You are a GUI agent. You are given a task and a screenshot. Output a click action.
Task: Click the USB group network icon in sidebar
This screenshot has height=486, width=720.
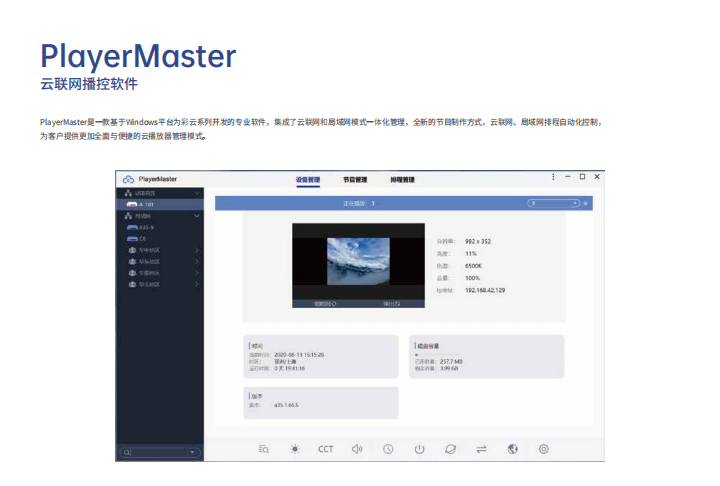pyautogui.click(x=128, y=193)
